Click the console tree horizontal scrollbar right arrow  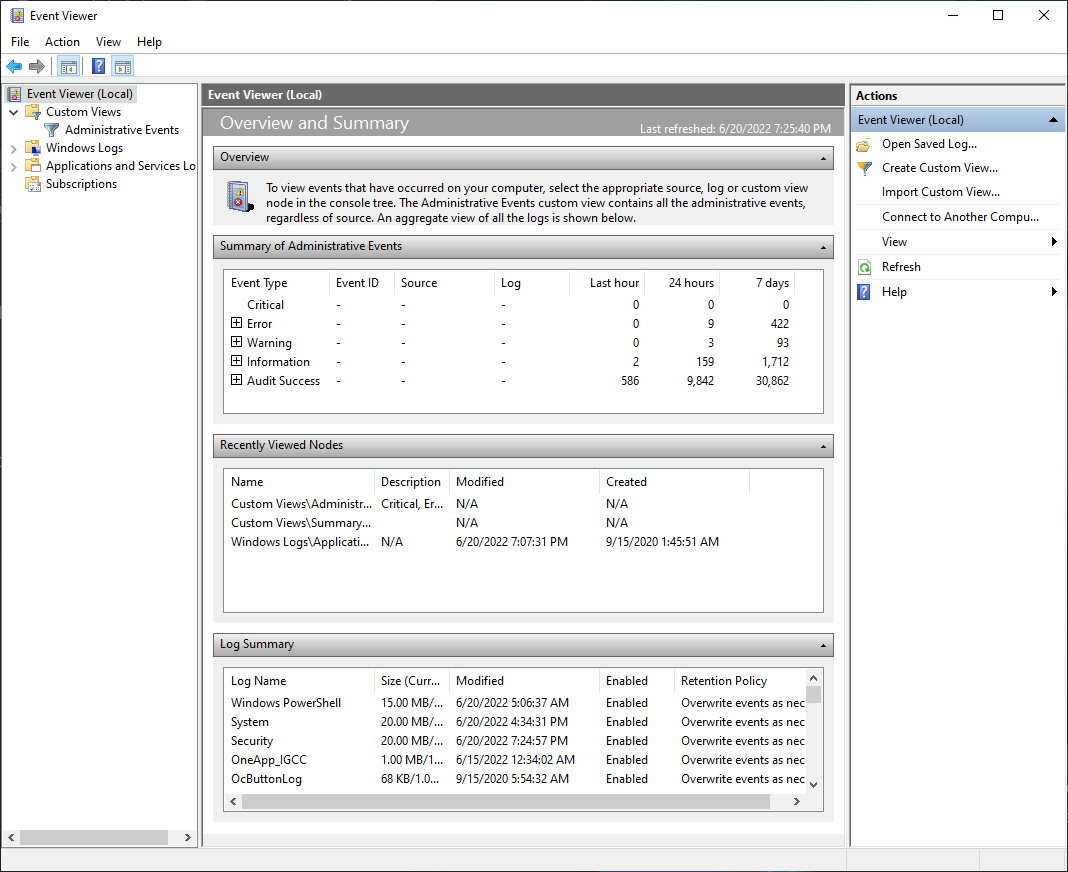188,837
